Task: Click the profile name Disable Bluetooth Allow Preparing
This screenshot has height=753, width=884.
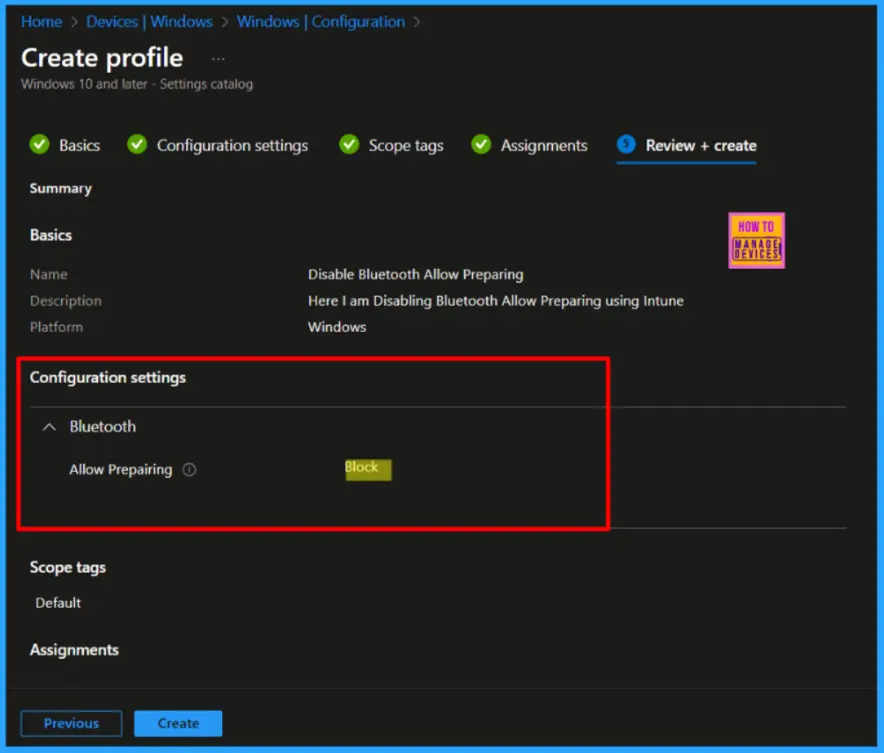Action: tap(416, 274)
